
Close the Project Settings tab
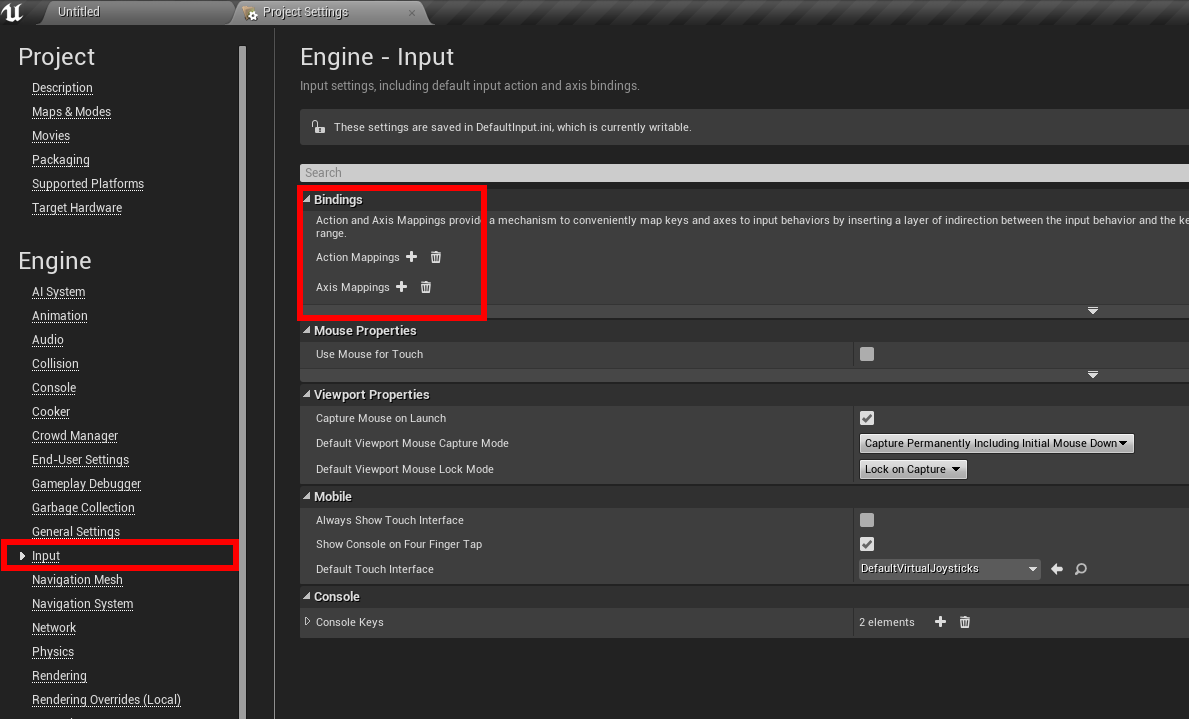click(x=413, y=13)
